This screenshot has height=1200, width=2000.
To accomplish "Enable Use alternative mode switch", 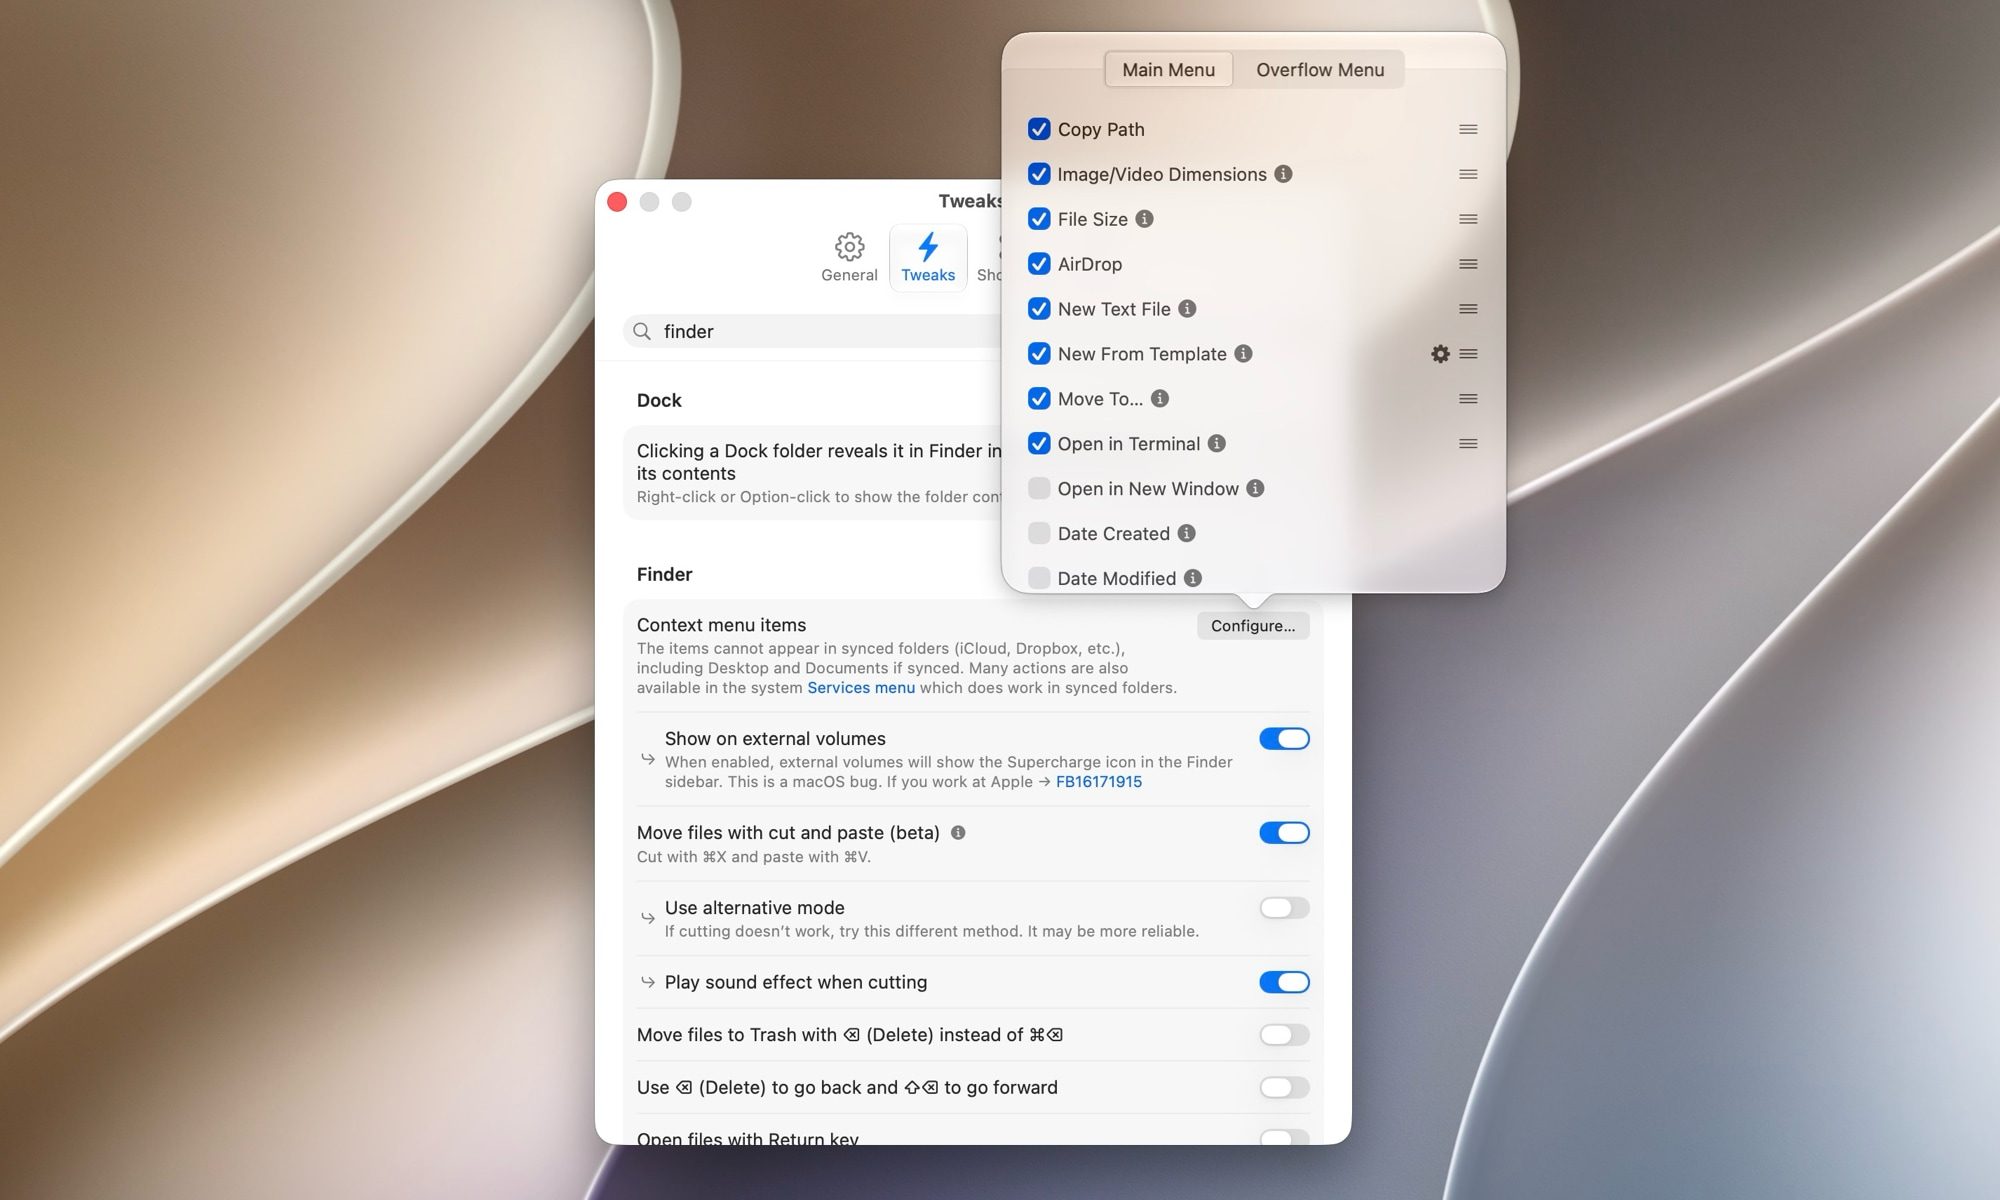I will [1284, 908].
